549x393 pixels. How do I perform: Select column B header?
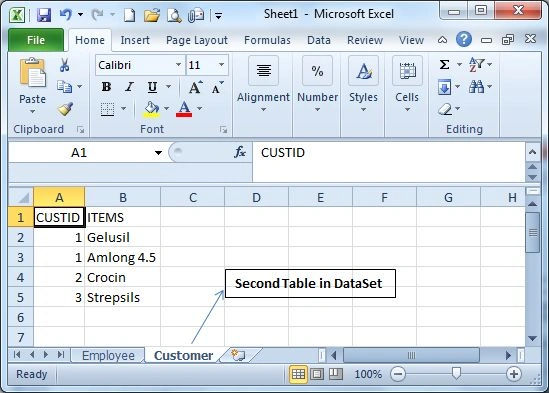(x=123, y=197)
